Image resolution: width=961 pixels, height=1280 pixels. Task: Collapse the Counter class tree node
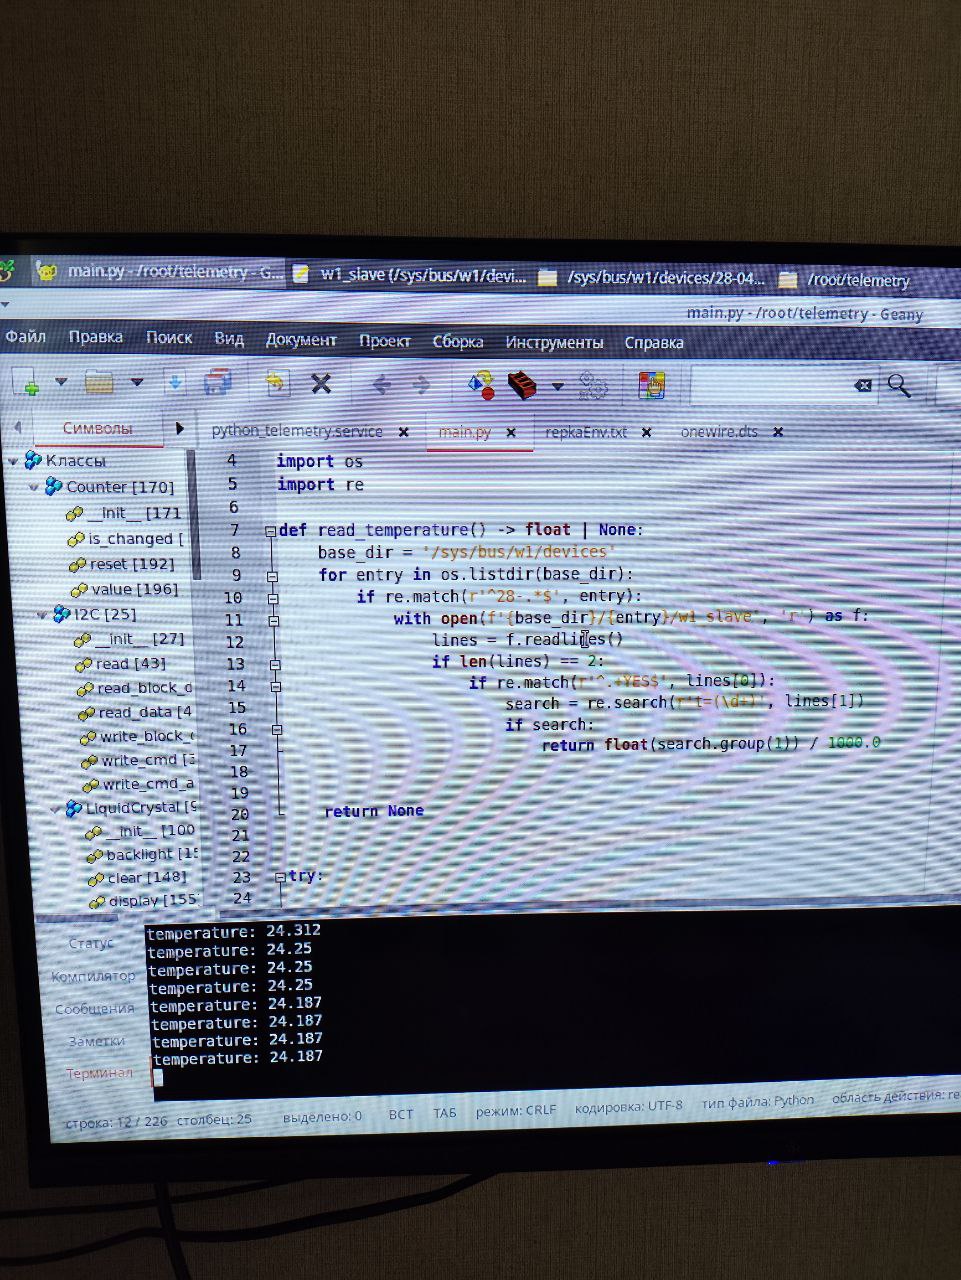pyautogui.click(x=34, y=487)
